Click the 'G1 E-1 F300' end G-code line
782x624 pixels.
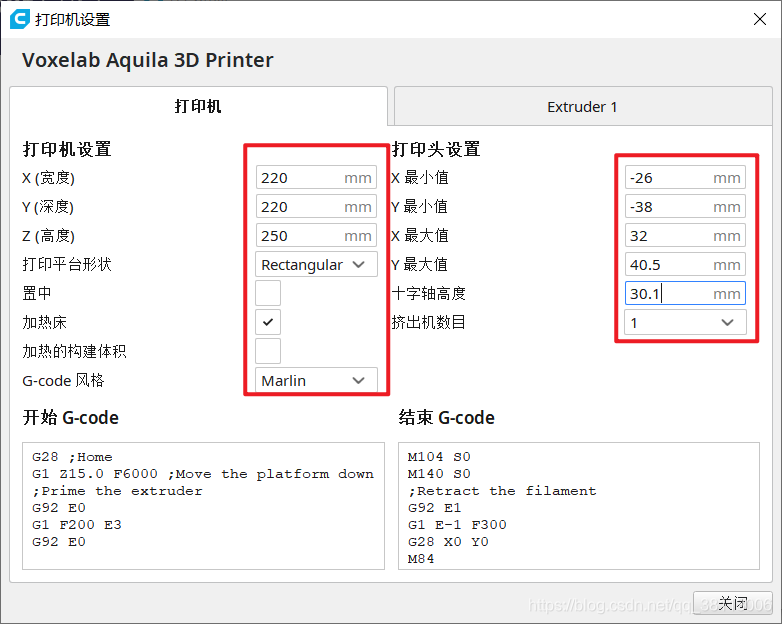tap(457, 525)
